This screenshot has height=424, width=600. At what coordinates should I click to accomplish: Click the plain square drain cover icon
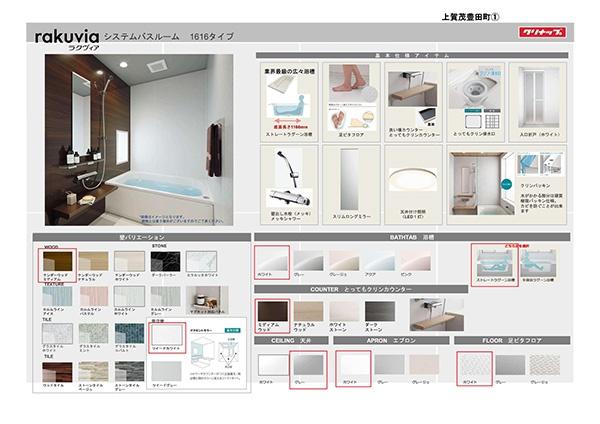(x=472, y=121)
